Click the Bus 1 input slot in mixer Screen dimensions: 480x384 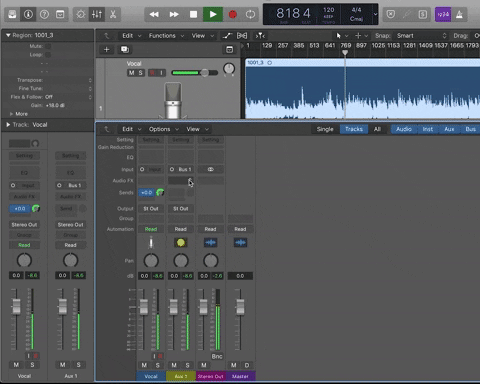181,169
